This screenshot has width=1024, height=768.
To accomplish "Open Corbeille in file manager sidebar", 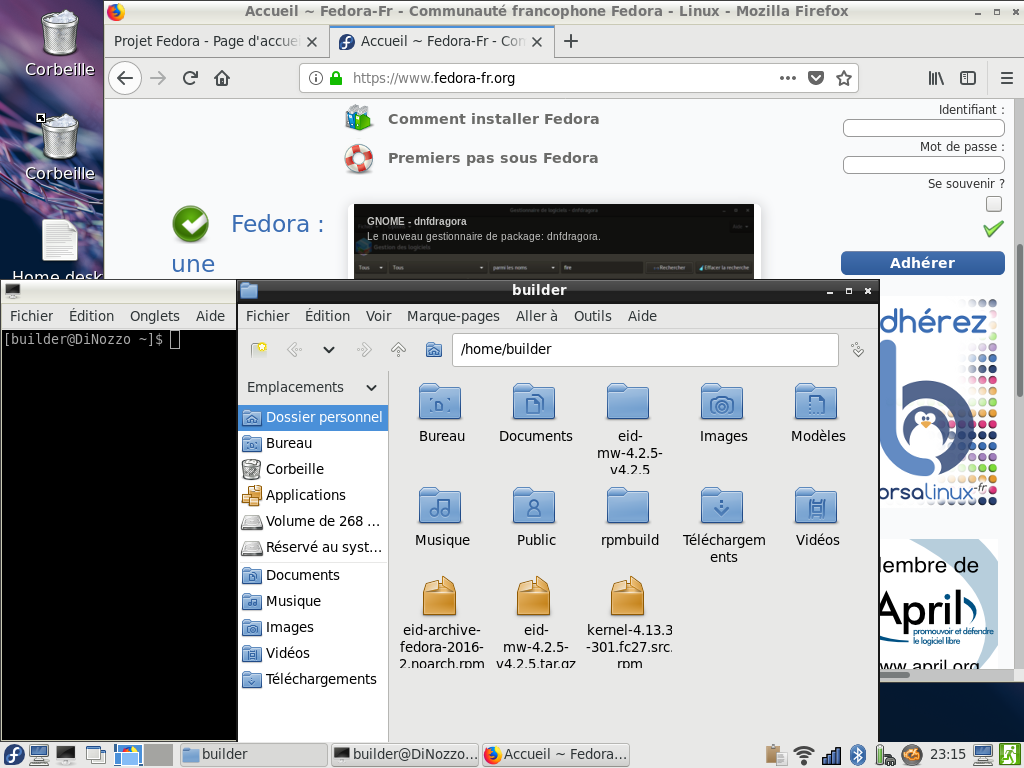I will [313, 469].
